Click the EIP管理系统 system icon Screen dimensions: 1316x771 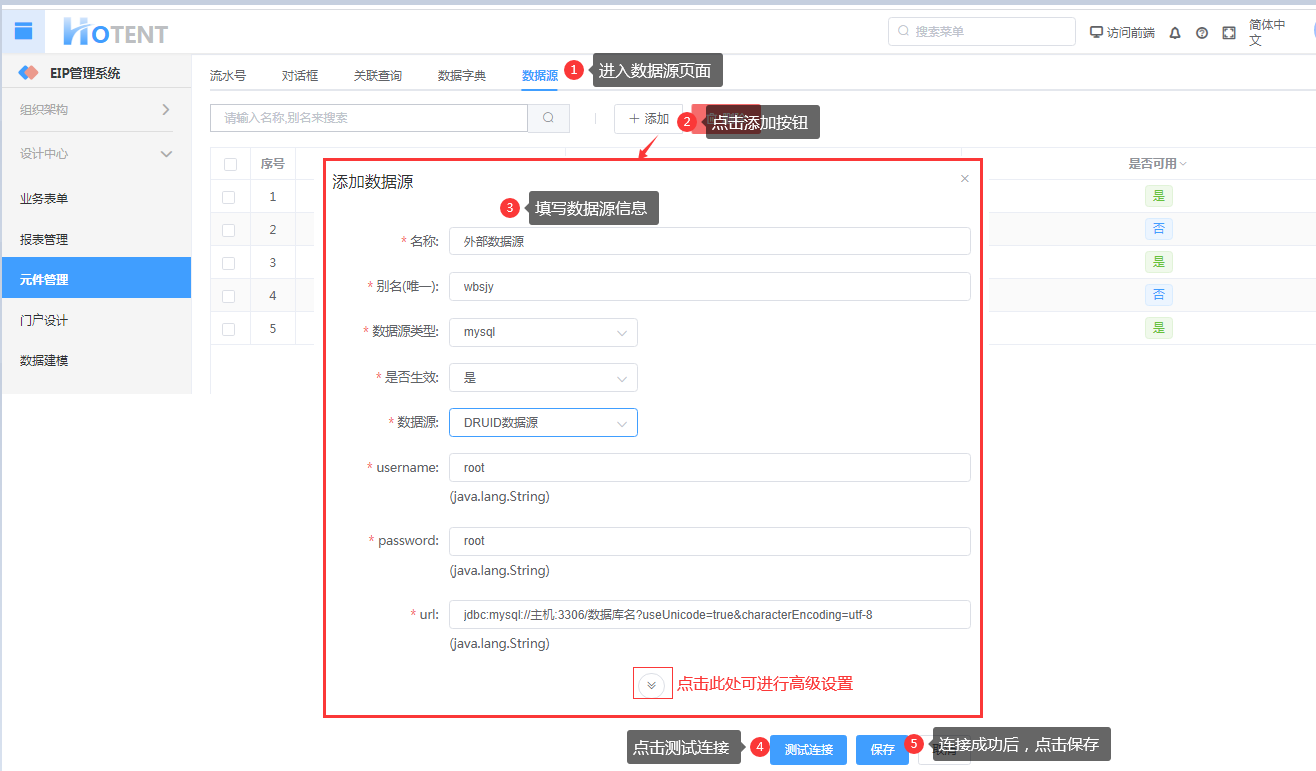coord(29,73)
